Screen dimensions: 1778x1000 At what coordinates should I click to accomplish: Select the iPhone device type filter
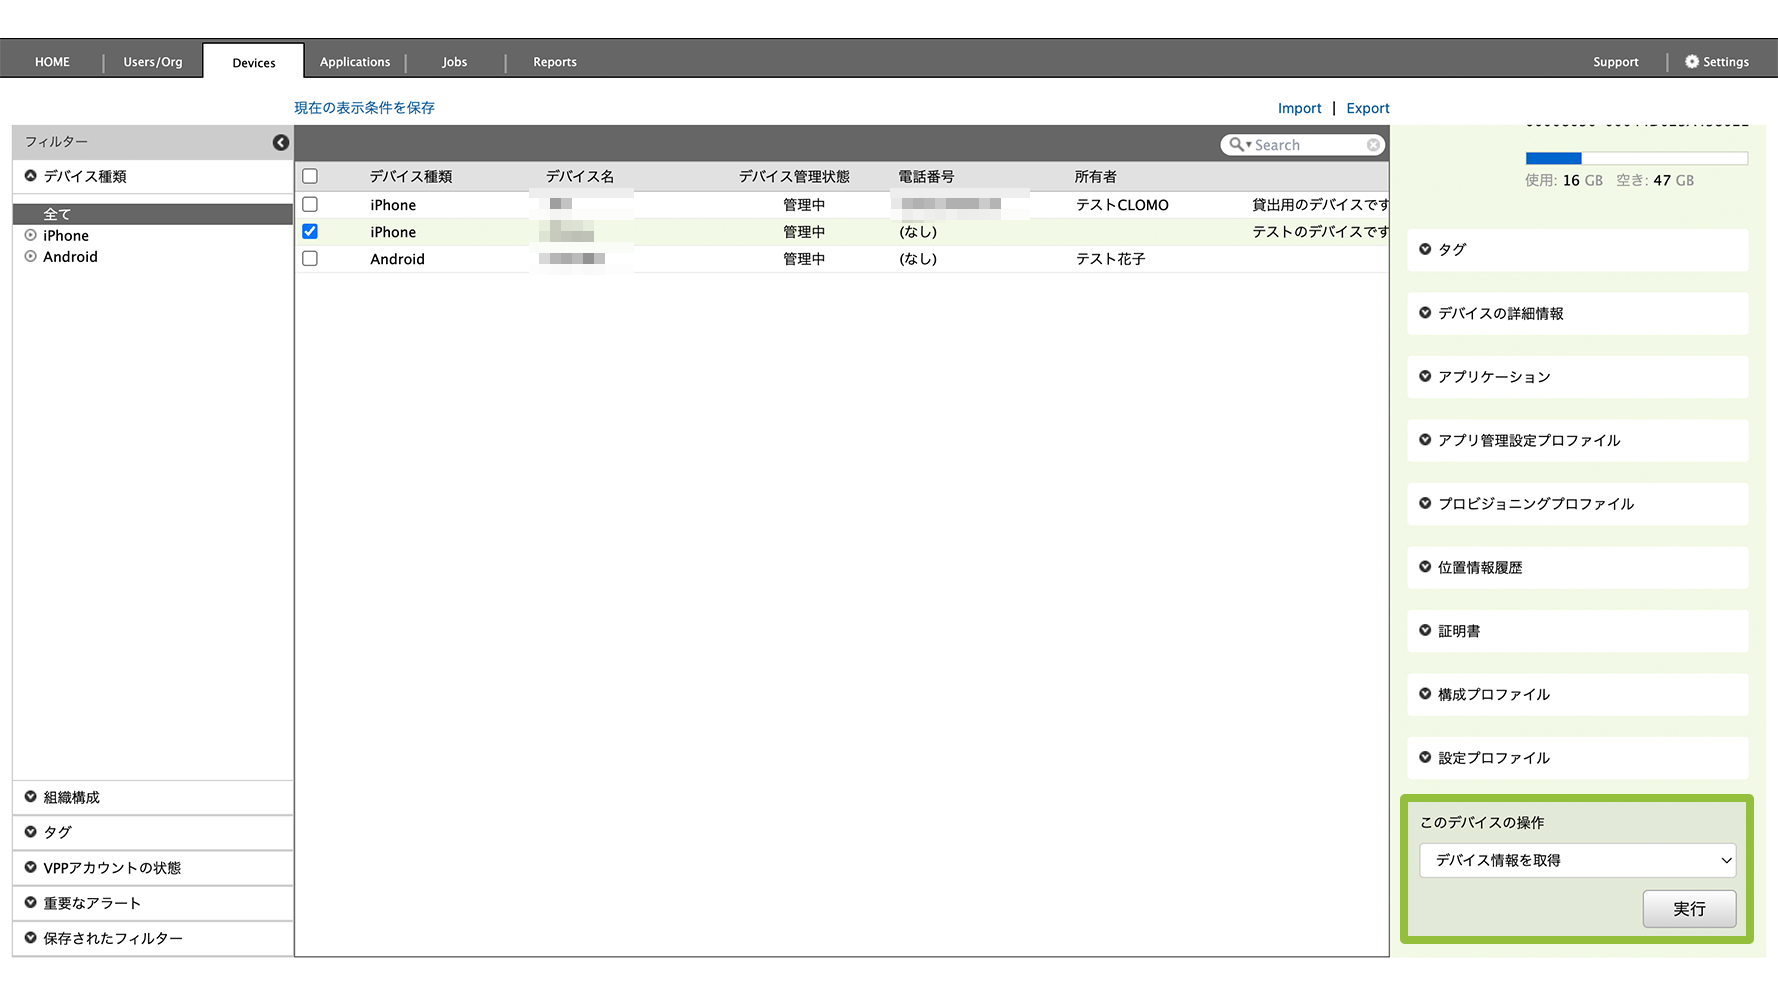pyautogui.click(x=66, y=236)
